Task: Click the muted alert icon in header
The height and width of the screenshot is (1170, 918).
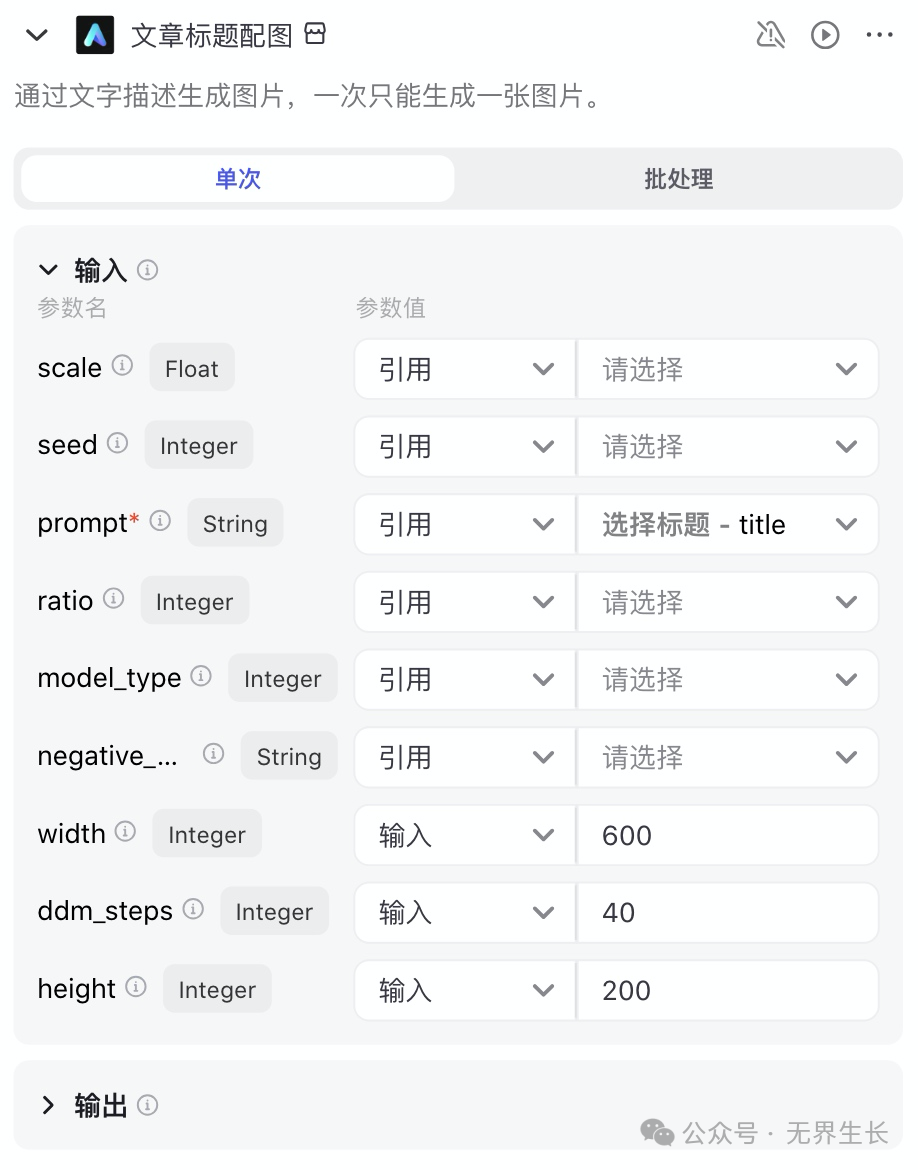Action: pyautogui.click(x=771, y=36)
